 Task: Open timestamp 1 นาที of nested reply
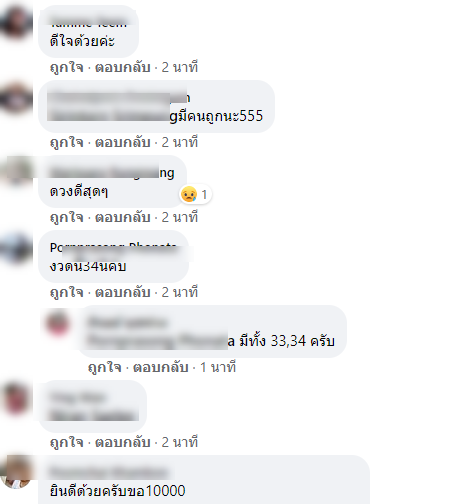click(x=218, y=367)
